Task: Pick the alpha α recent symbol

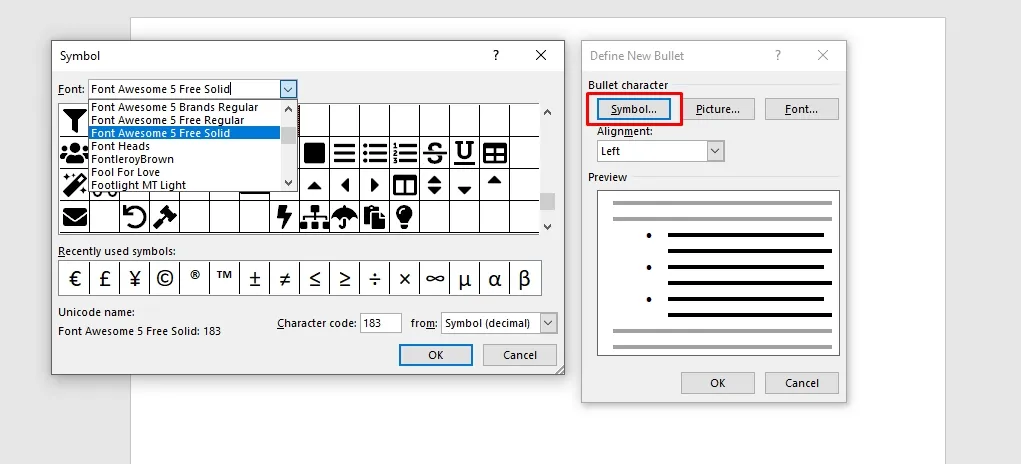Action: point(494,279)
